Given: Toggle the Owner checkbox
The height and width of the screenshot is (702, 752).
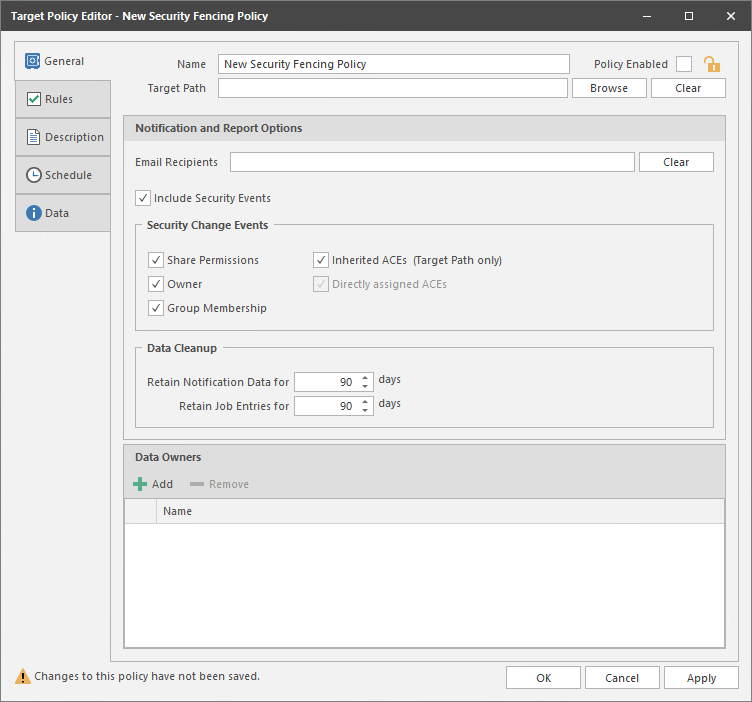Looking at the screenshot, I should [x=156, y=284].
